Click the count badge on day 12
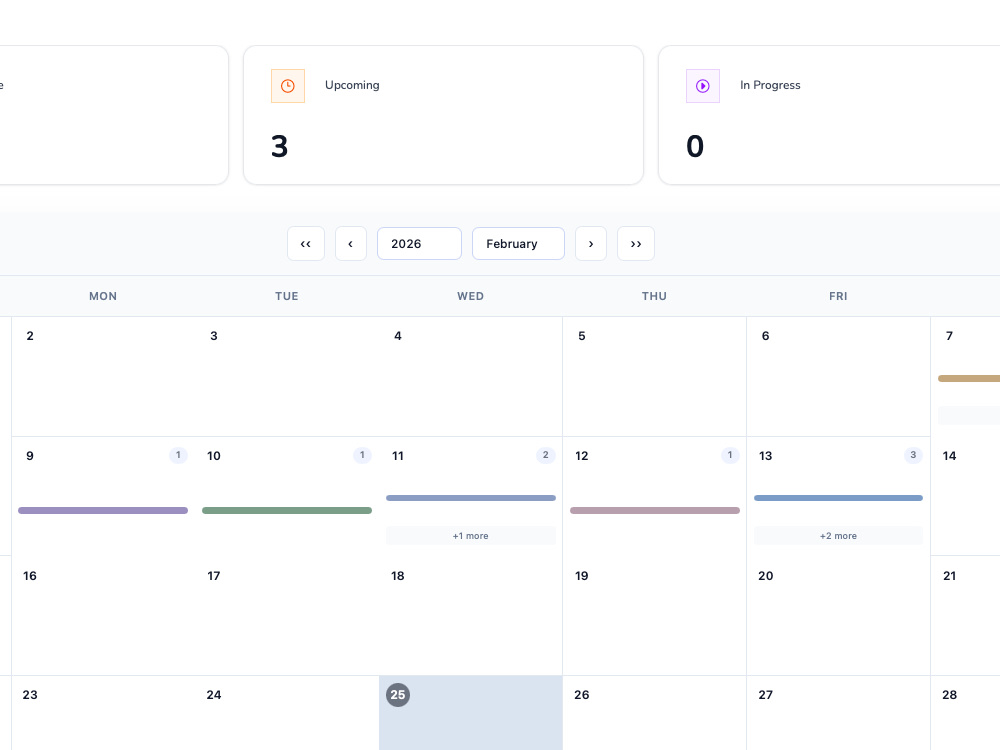The image size is (1000, 750). (730, 455)
